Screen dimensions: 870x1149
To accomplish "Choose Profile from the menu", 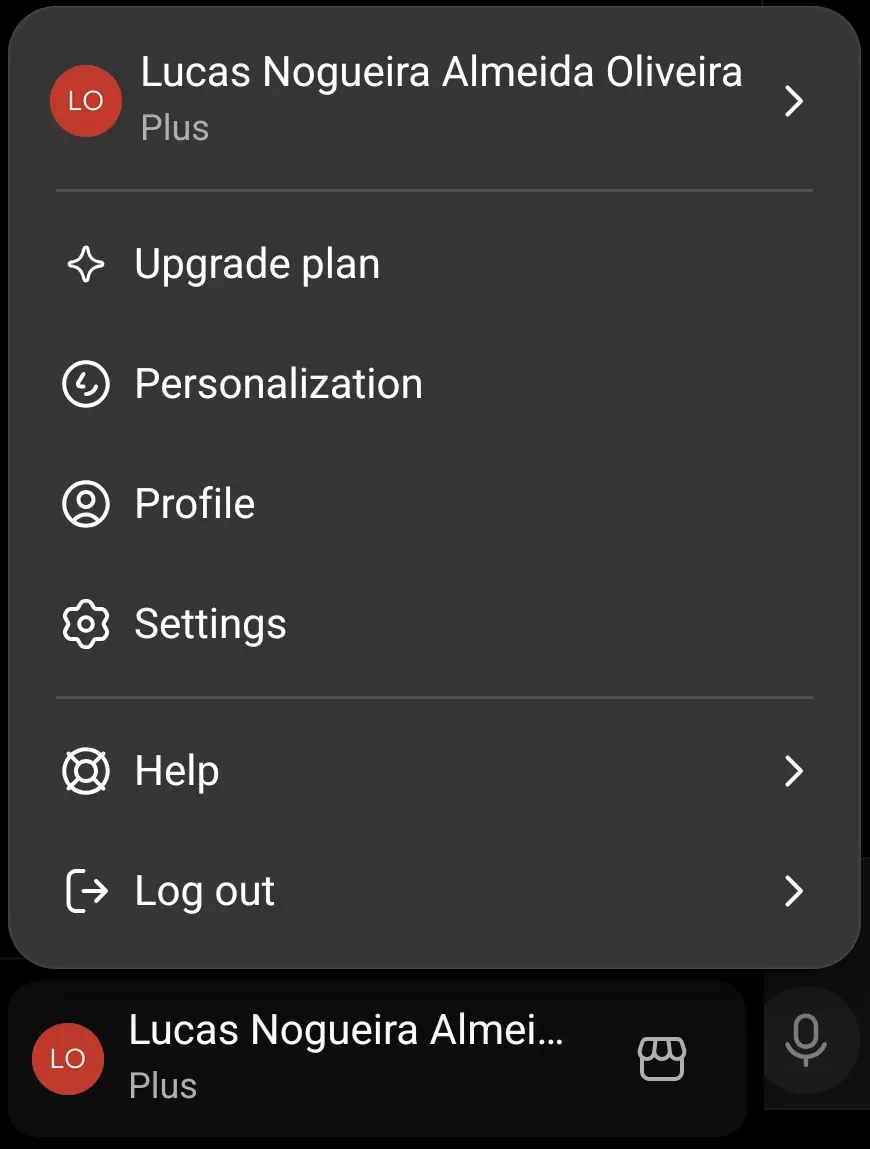I will 435,504.
